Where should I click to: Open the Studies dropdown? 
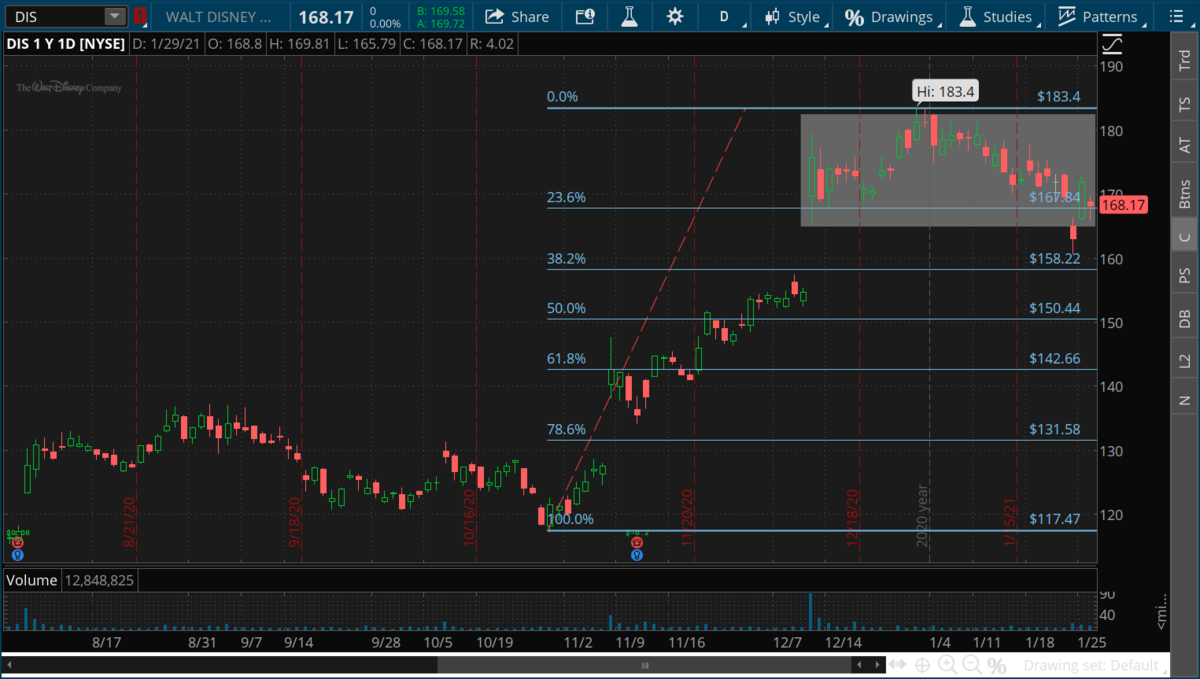click(999, 16)
